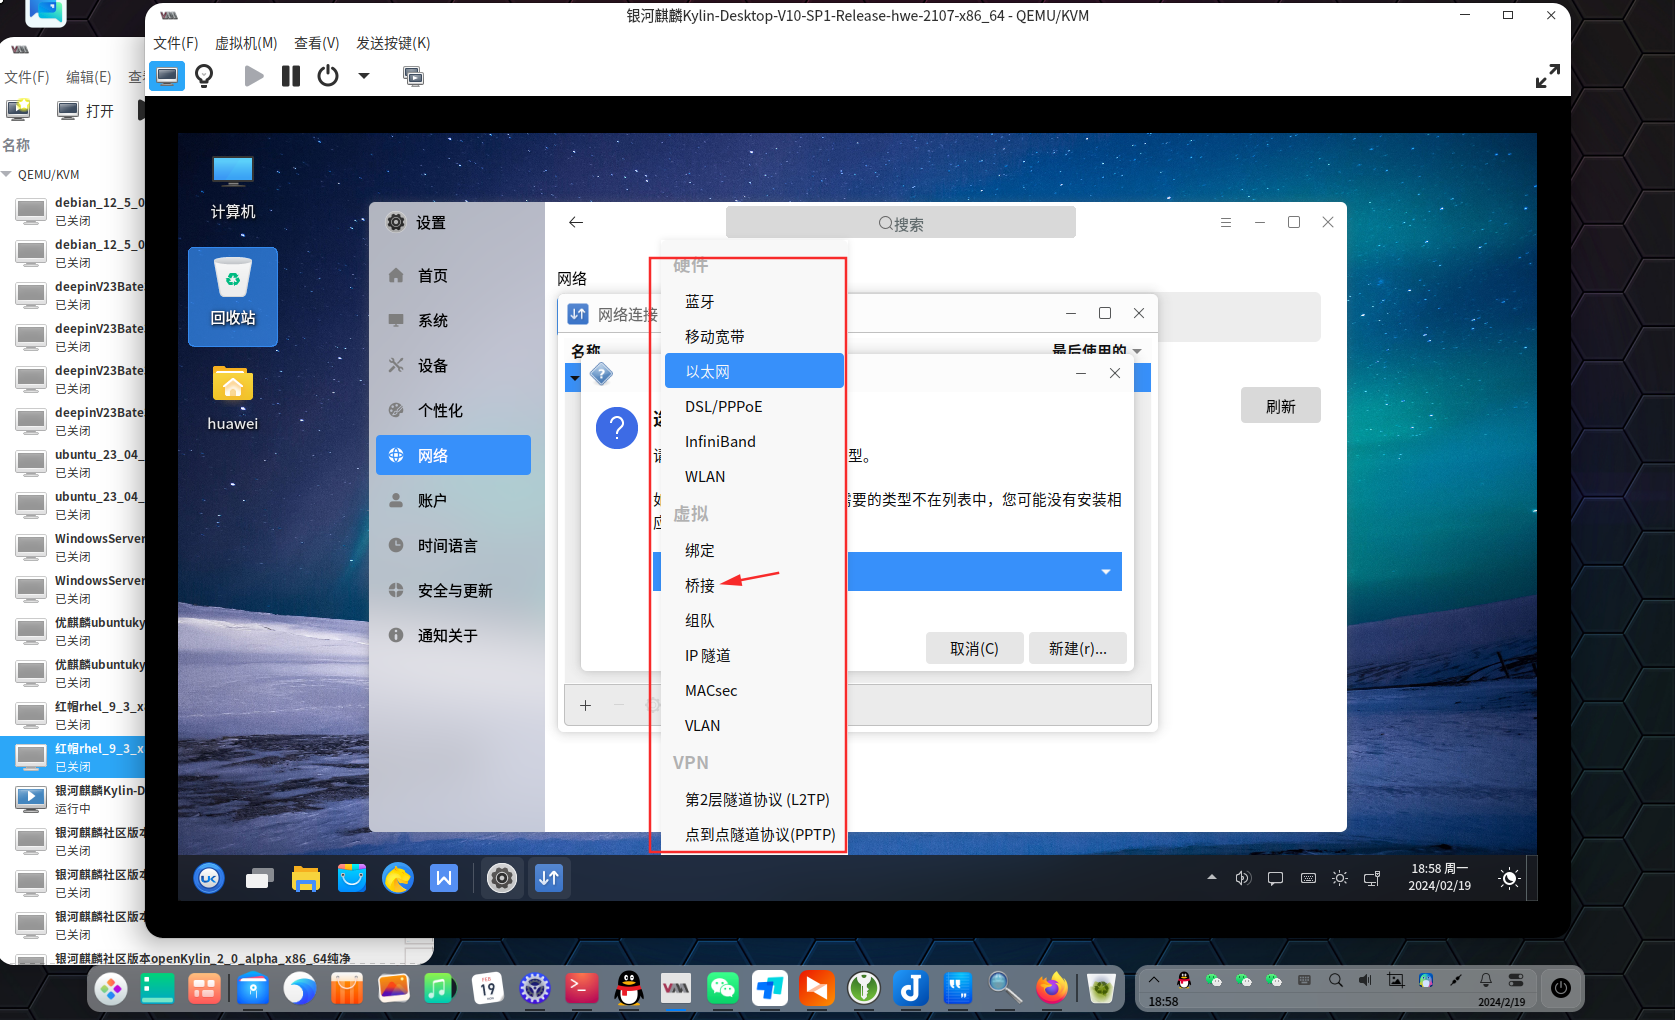Open 账户 in the Settings sidebar

click(x=453, y=500)
